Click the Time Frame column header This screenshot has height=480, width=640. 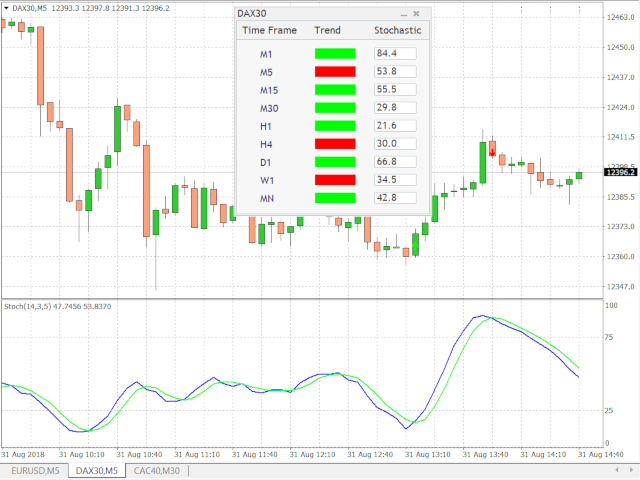coord(269,30)
